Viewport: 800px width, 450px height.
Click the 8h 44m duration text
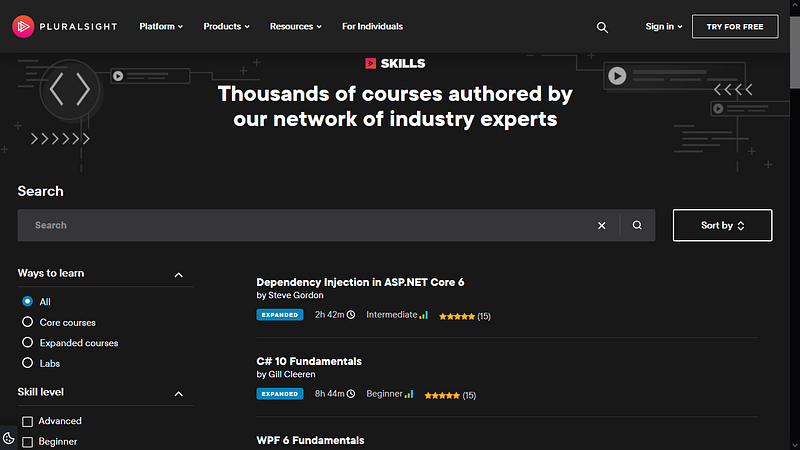[330, 394]
